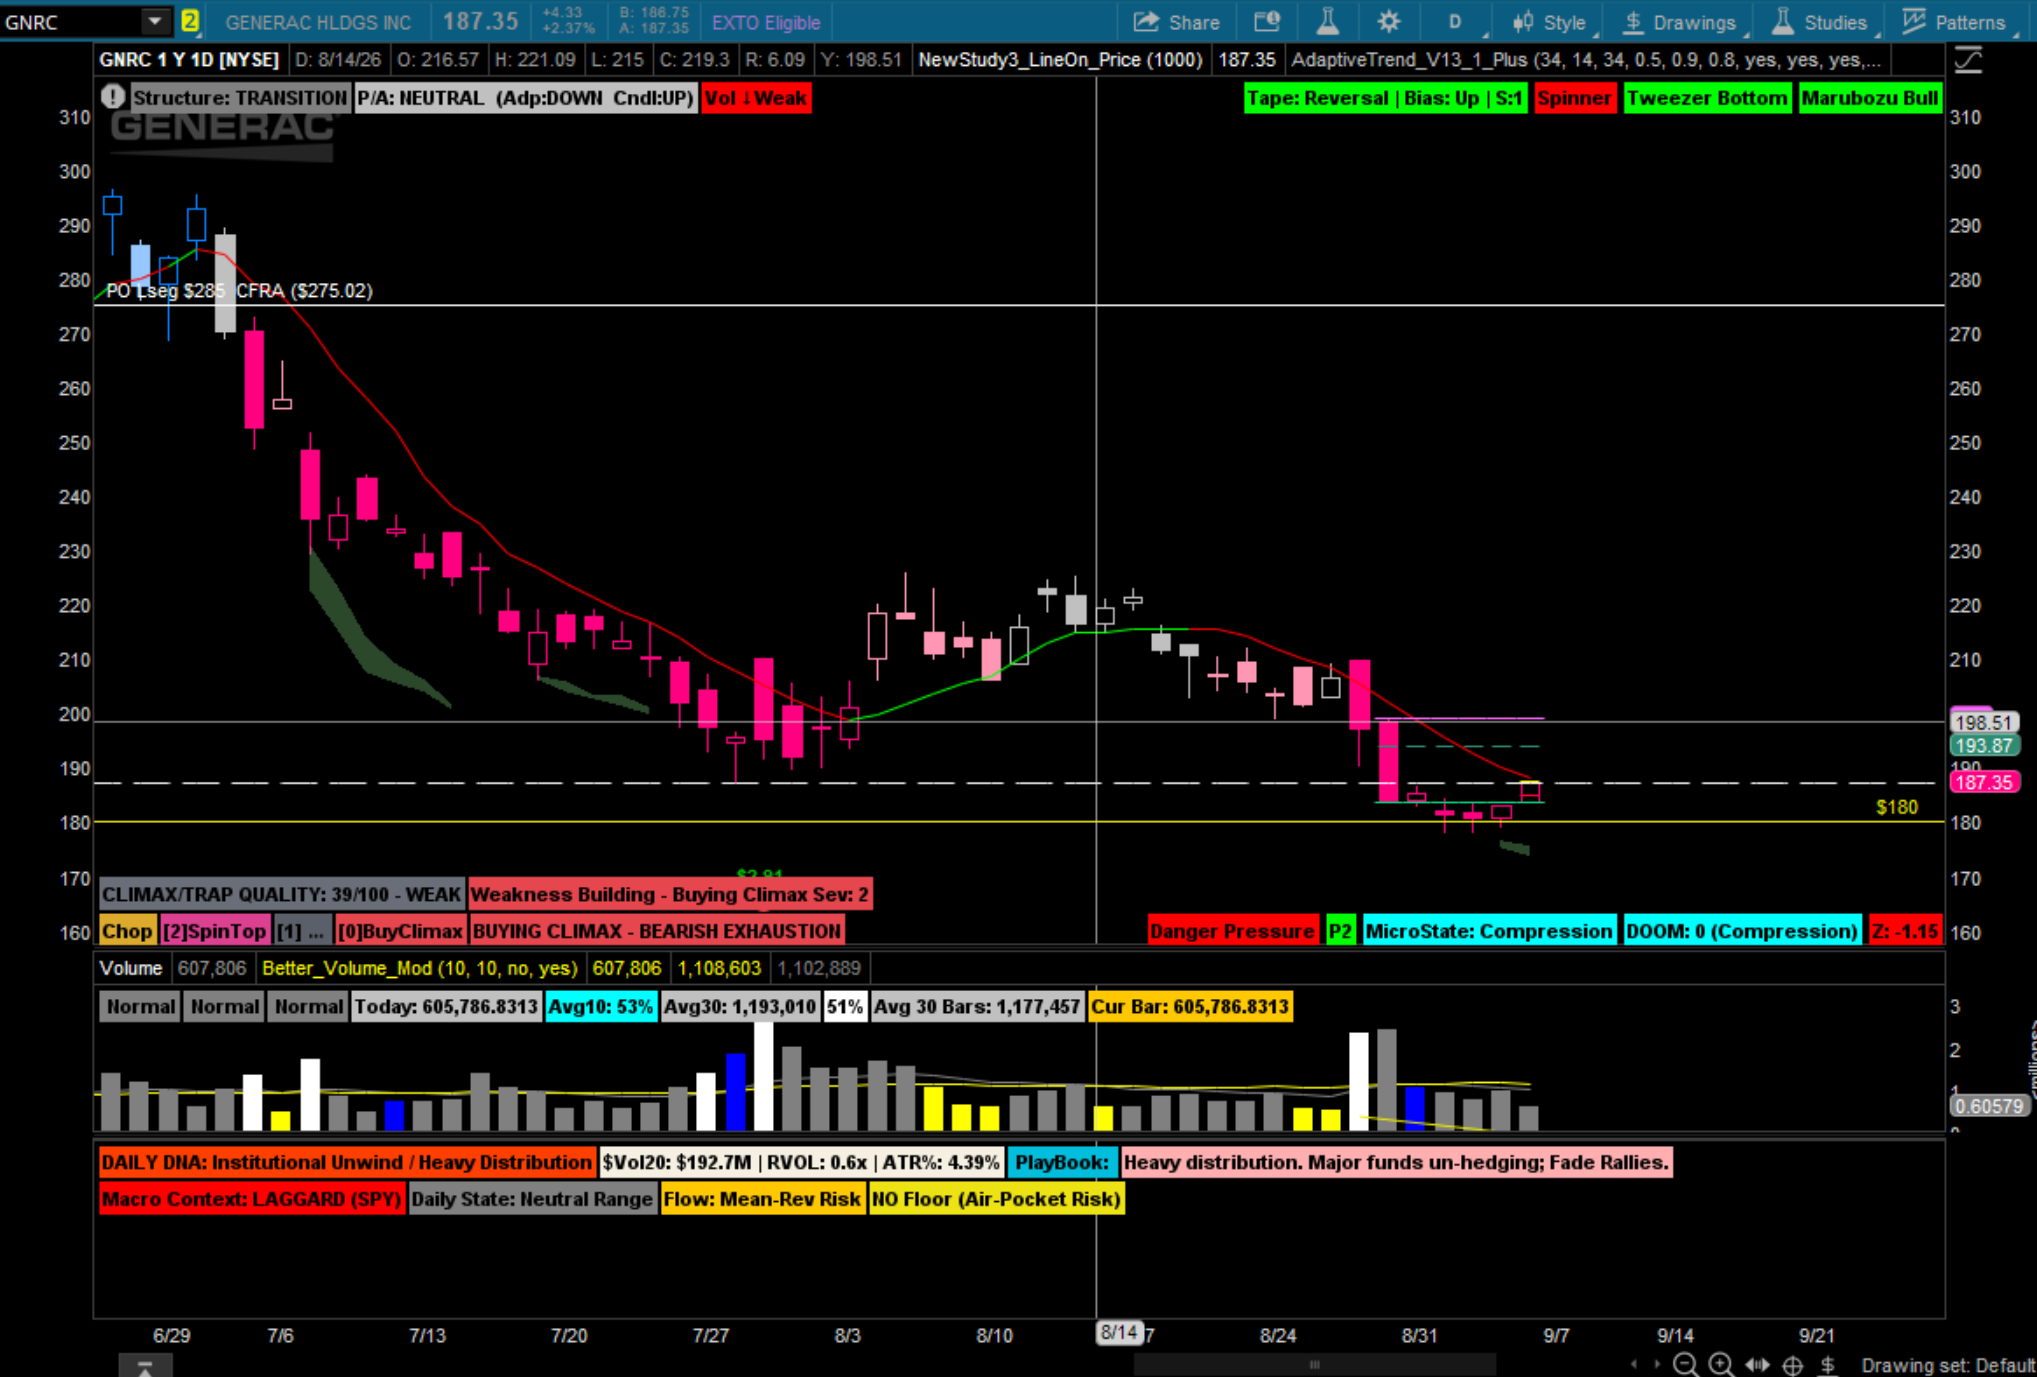Open the Drawings menu
Screen dimensions: 2037x1377
(x=1679, y=22)
